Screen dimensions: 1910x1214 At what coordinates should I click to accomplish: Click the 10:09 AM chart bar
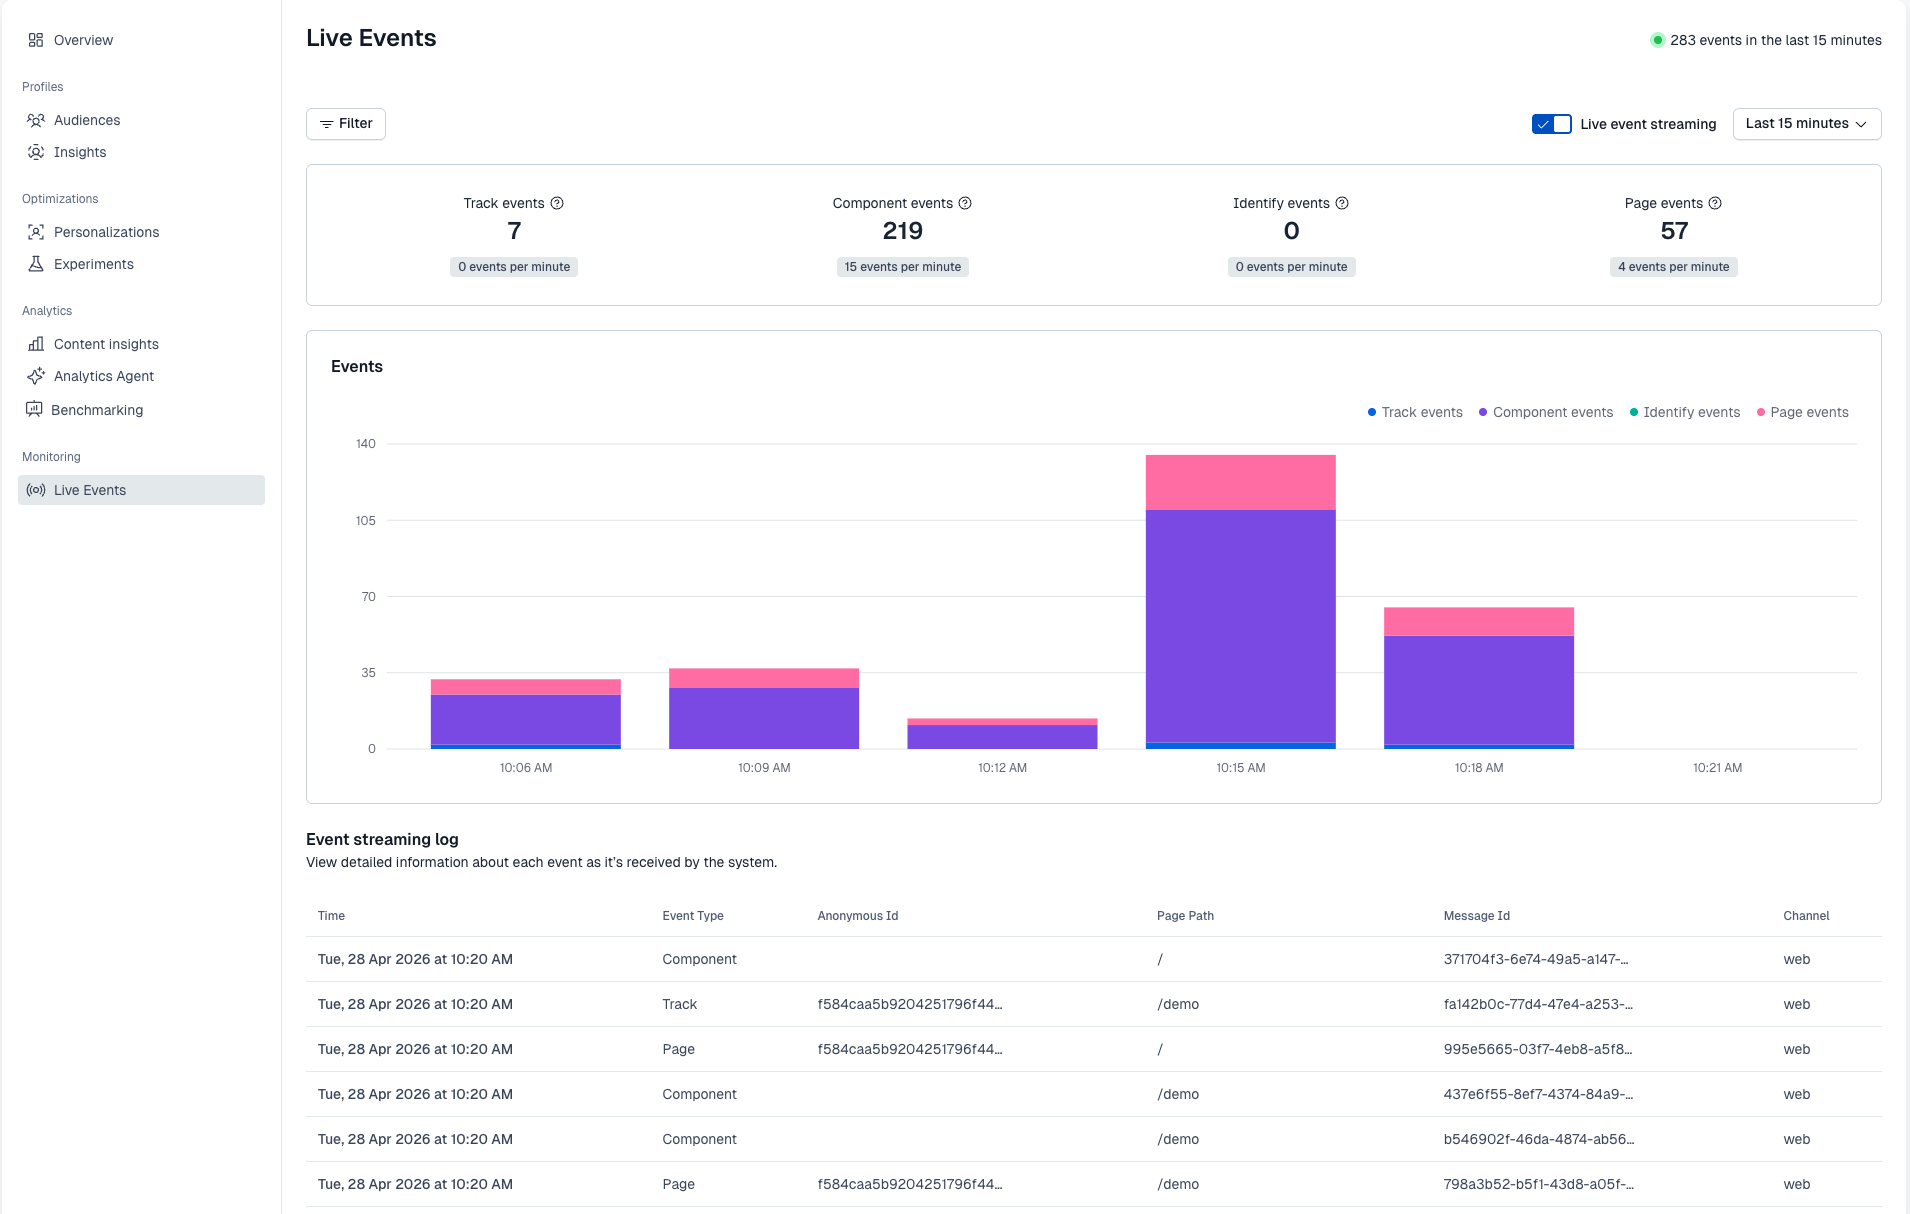tap(763, 708)
